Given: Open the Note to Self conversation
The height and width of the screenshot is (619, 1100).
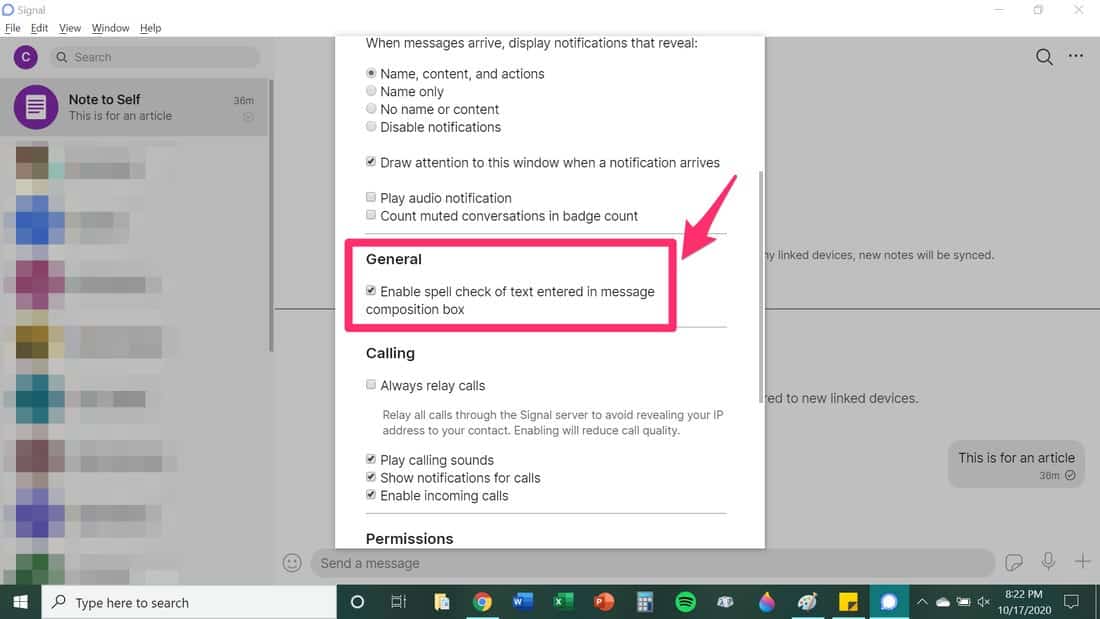Looking at the screenshot, I should (x=134, y=107).
